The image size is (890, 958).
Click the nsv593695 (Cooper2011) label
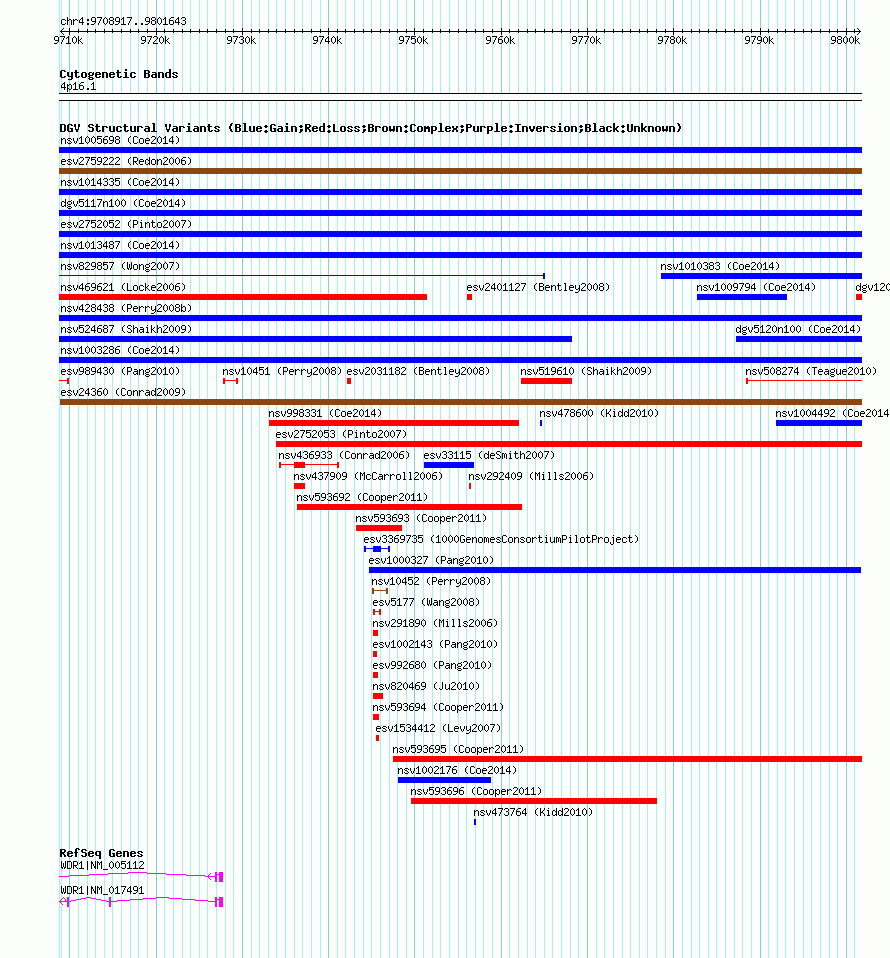pyautogui.click(x=458, y=750)
